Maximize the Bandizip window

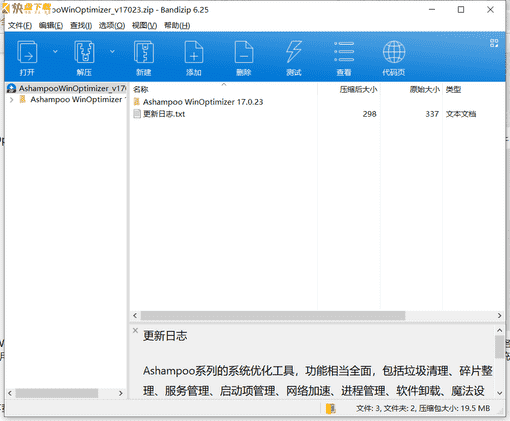[461, 10]
